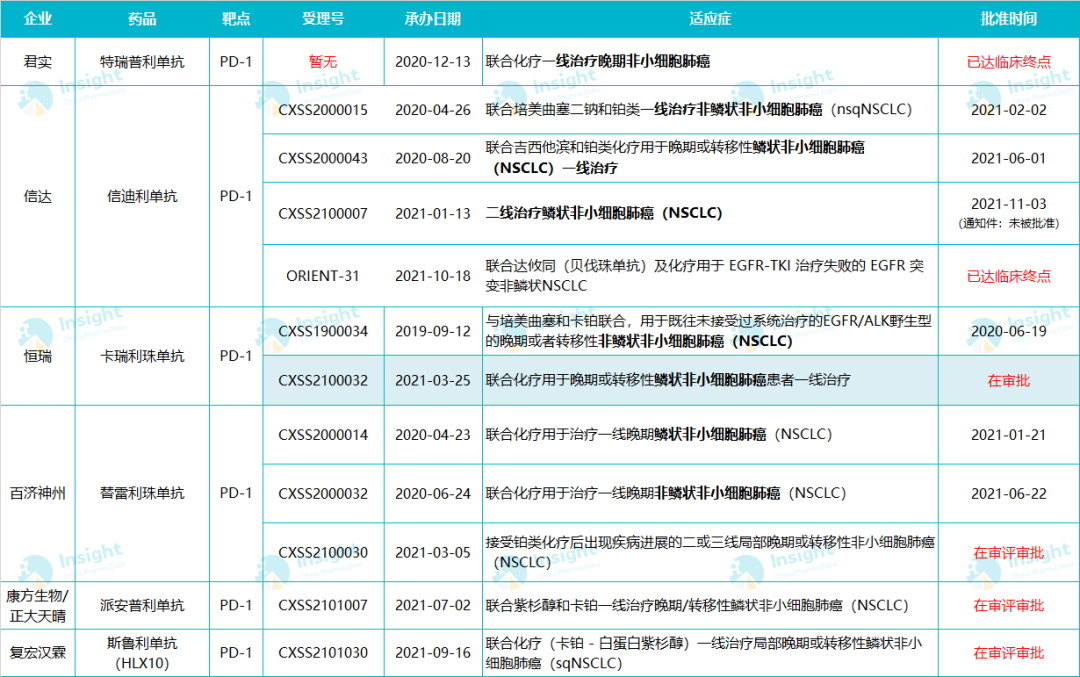Click acceptance number CXSS2101007
The height and width of the screenshot is (677, 1080).
[x=323, y=605]
